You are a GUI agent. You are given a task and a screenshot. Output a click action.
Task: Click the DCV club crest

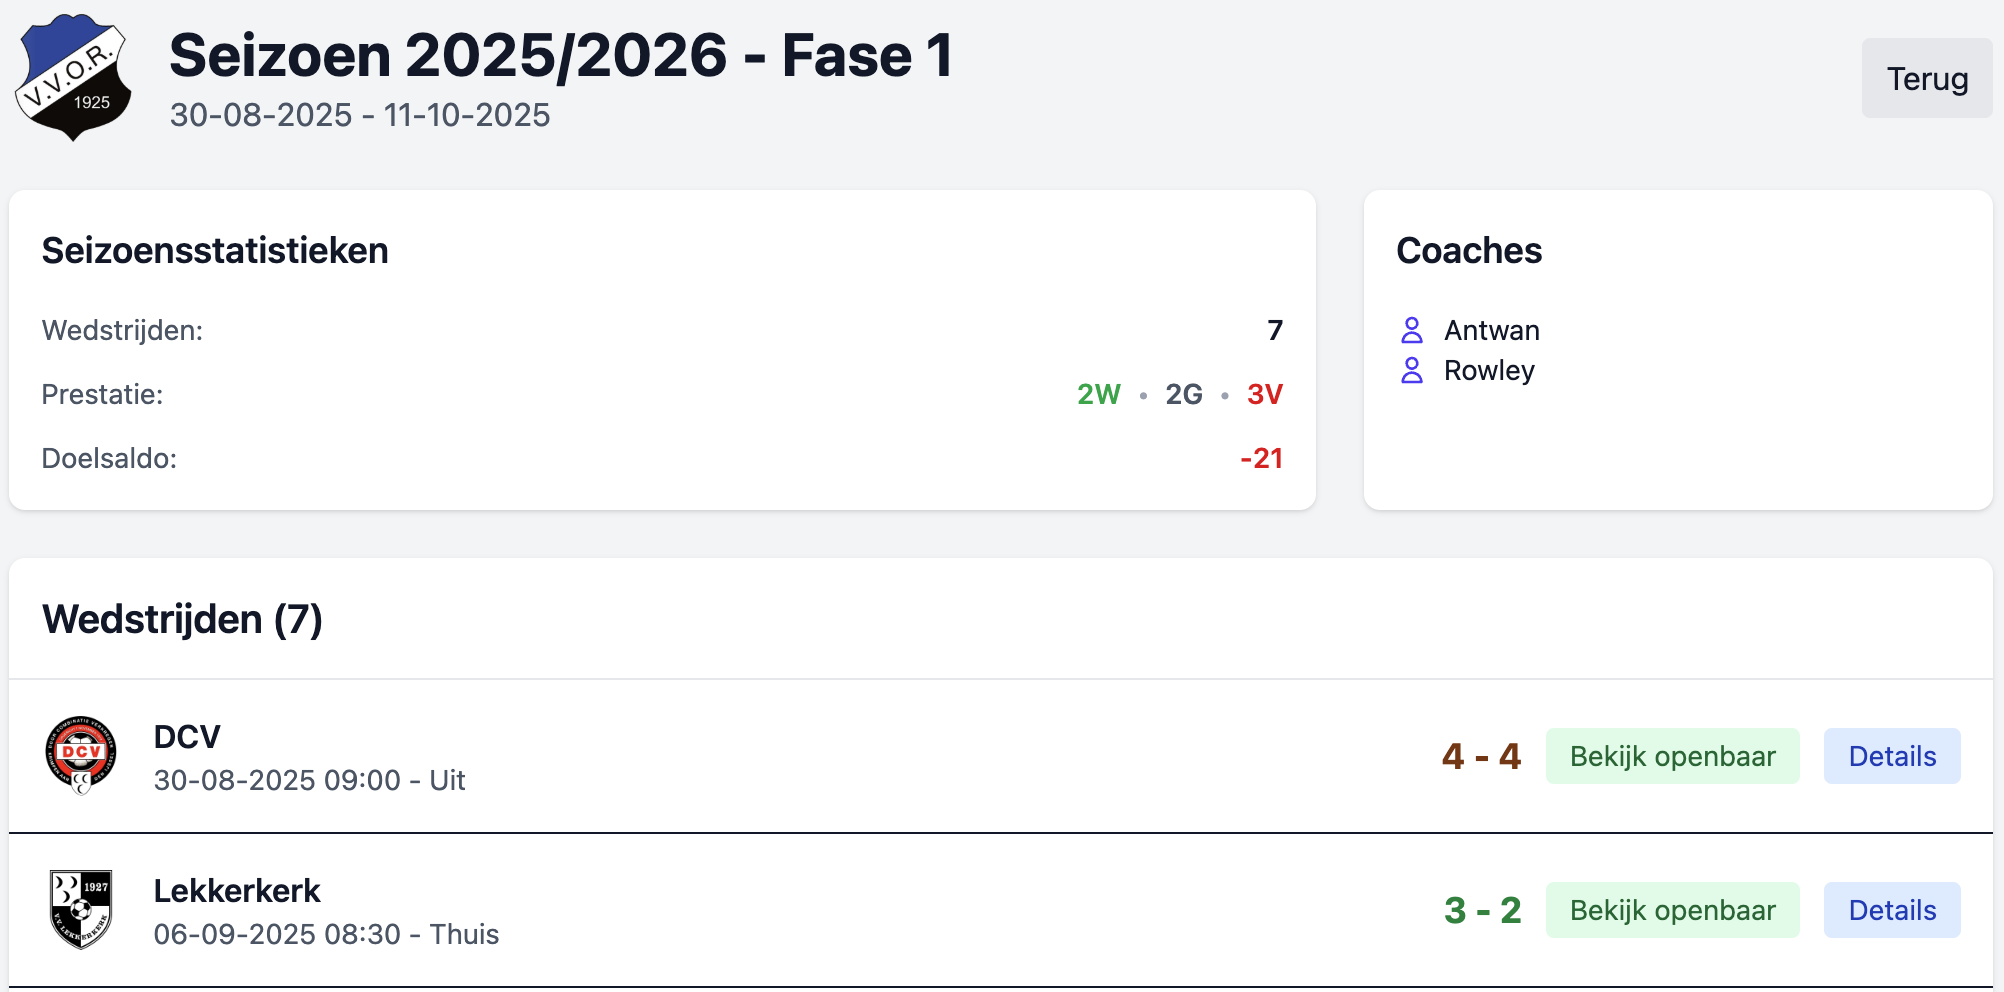[x=81, y=755]
